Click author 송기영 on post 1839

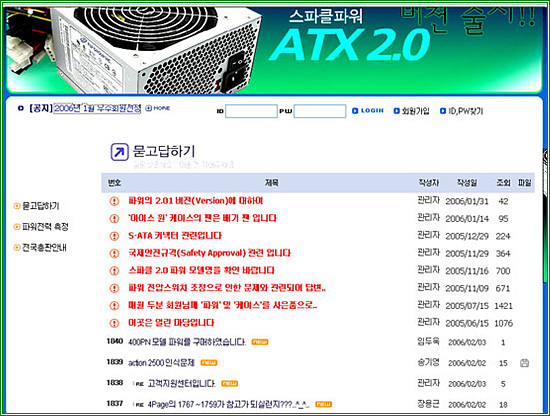(428, 362)
